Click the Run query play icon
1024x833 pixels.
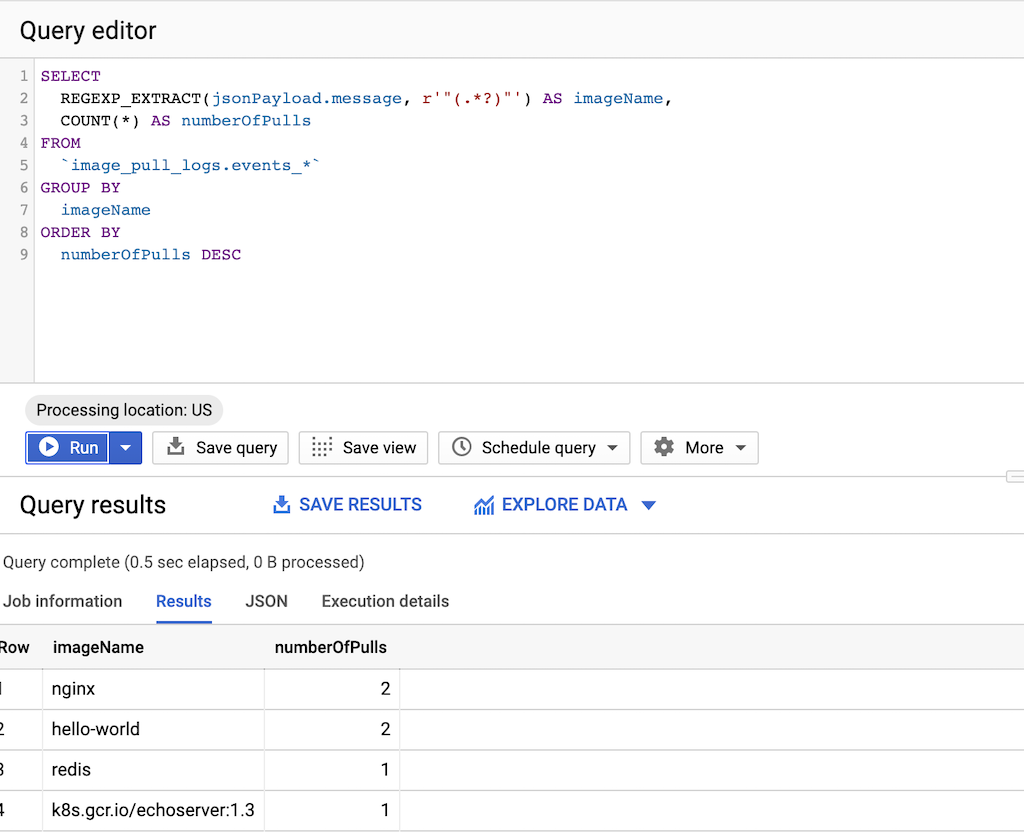47,448
